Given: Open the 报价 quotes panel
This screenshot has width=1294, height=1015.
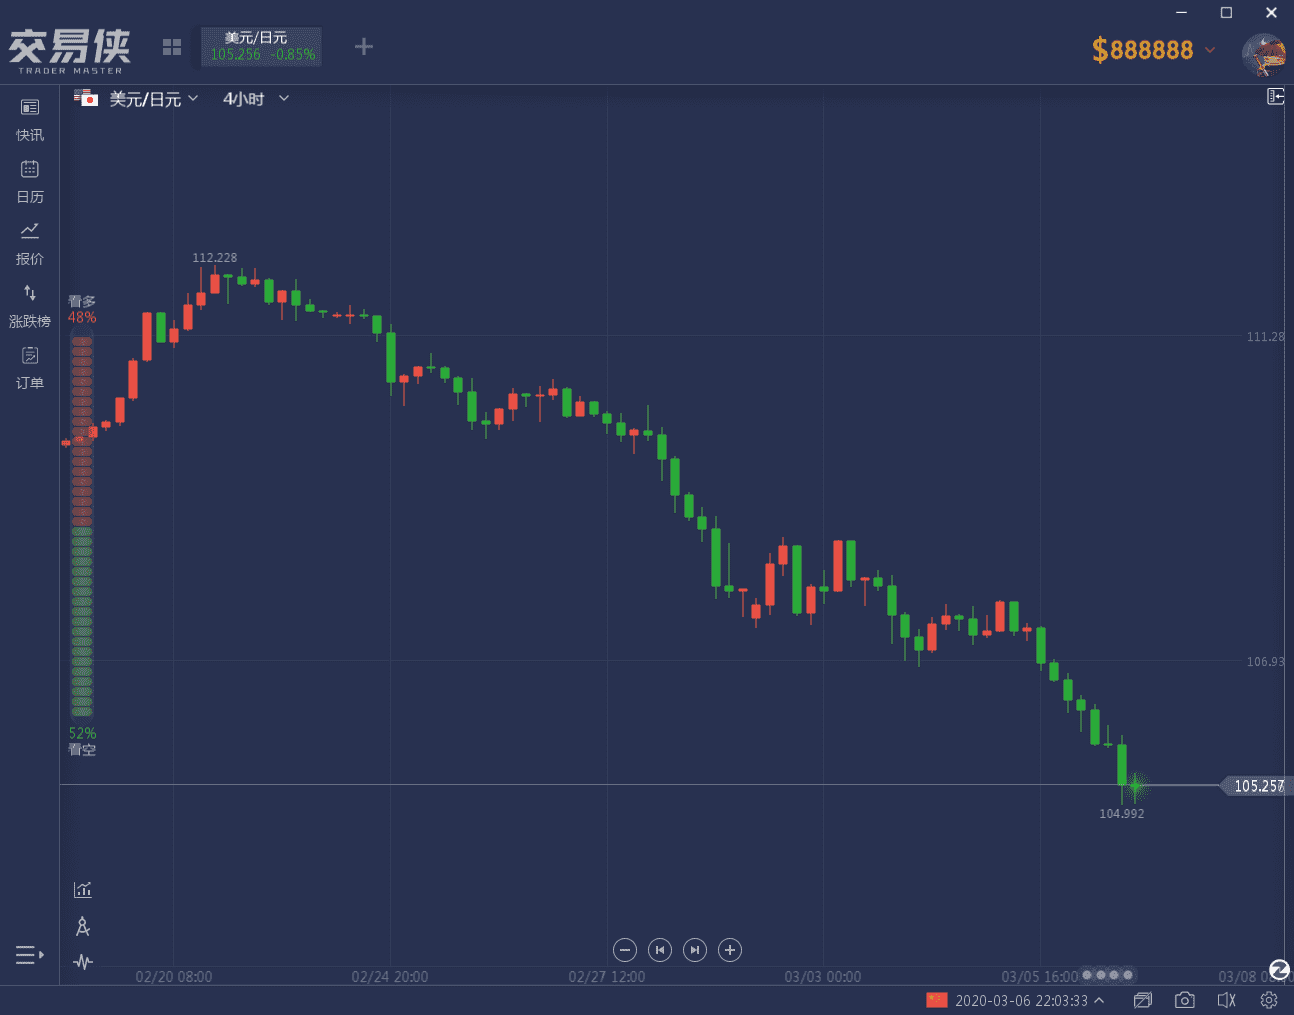Looking at the screenshot, I should coord(30,242).
